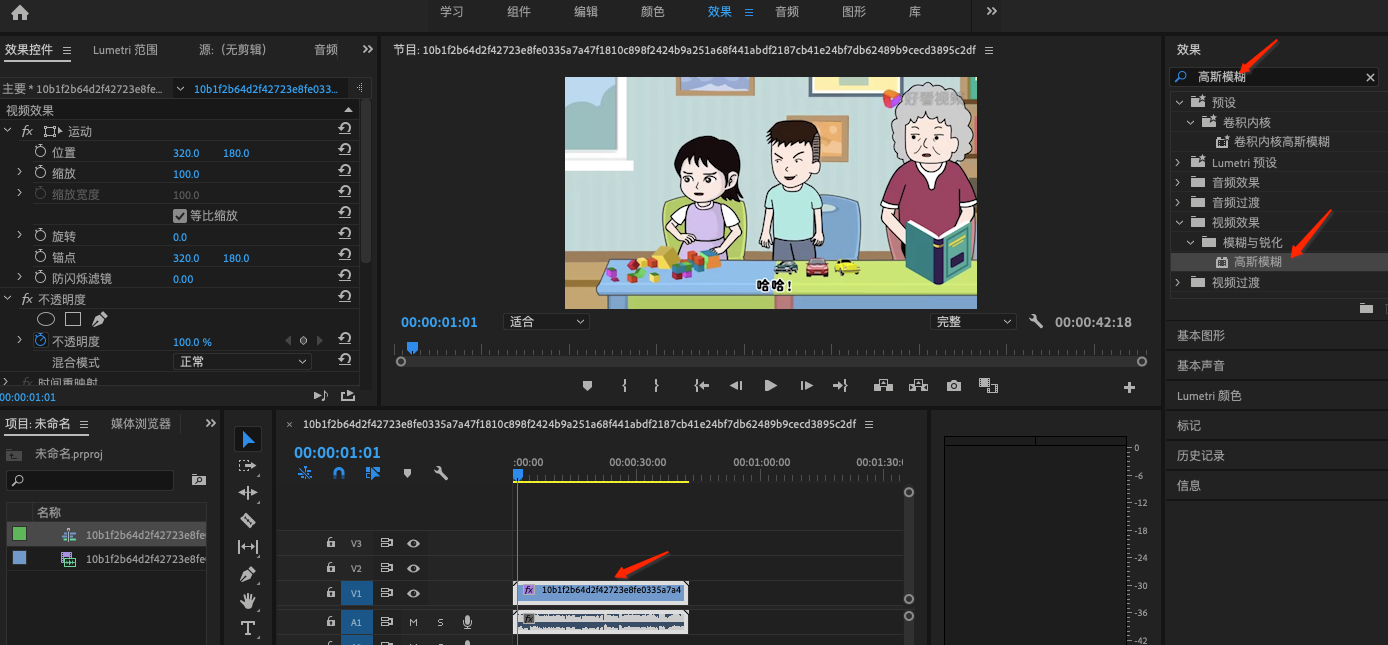Open the Lumetri 范围 tab
The width and height of the screenshot is (1388, 645).
click(x=126, y=49)
